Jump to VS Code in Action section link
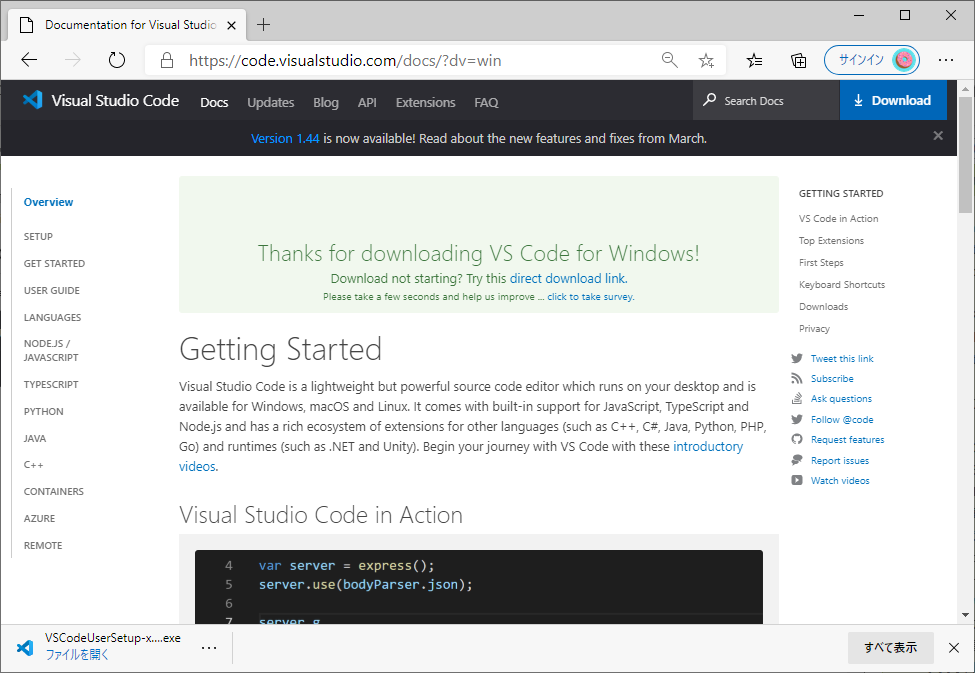 pyautogui.click(x=838, y=218)
